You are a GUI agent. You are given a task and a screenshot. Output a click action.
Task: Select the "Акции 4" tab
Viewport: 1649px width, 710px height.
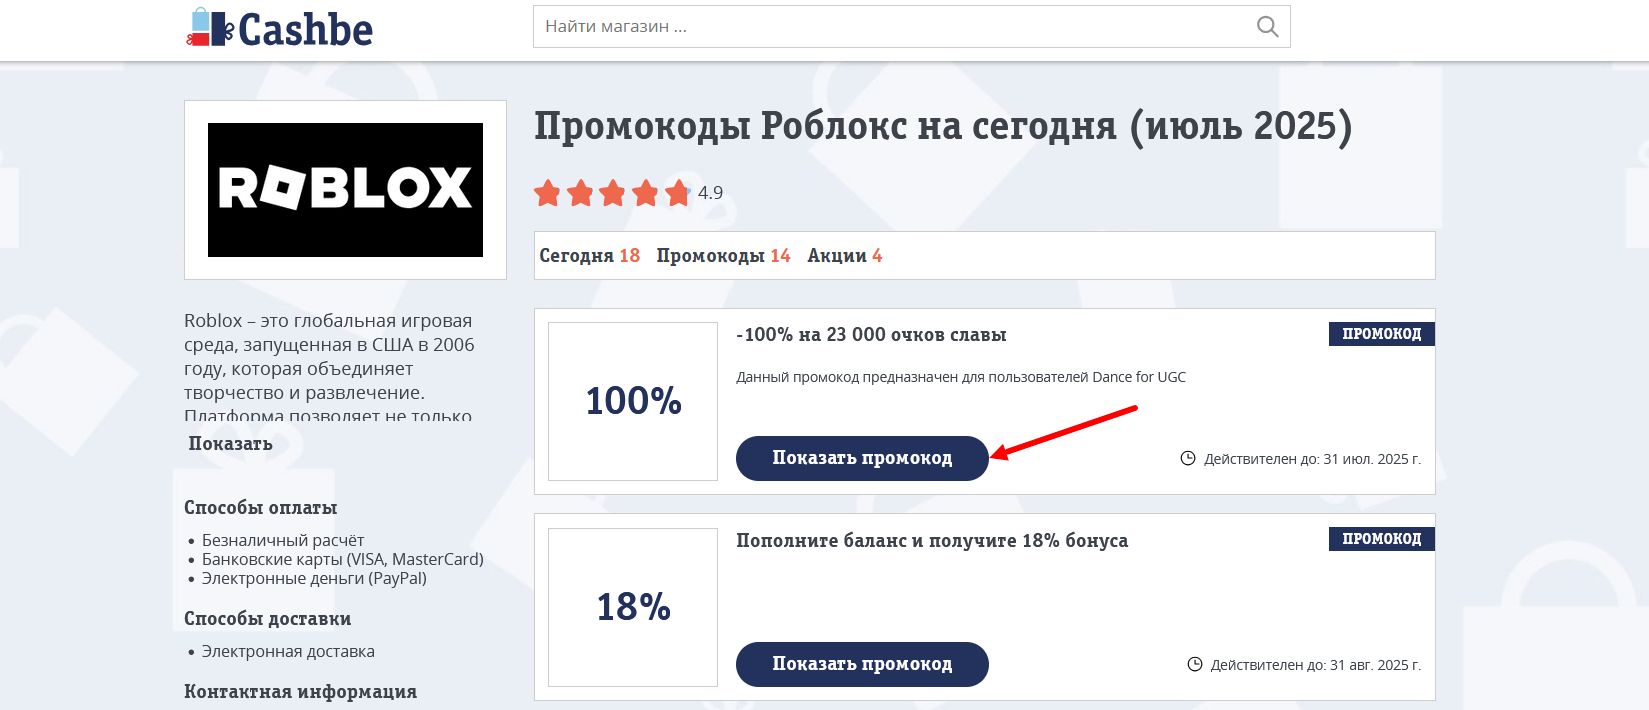[845, 255]
